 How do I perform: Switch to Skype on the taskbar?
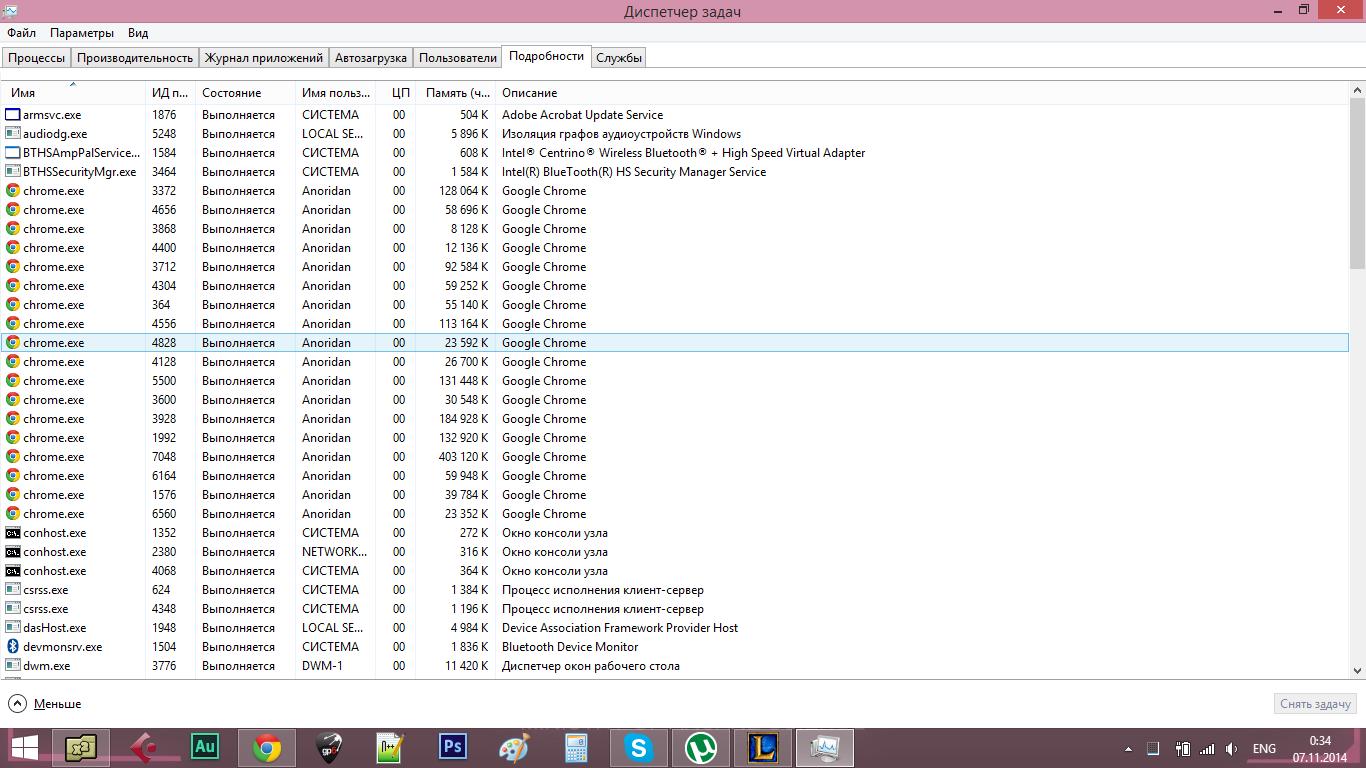pos(639,748)
